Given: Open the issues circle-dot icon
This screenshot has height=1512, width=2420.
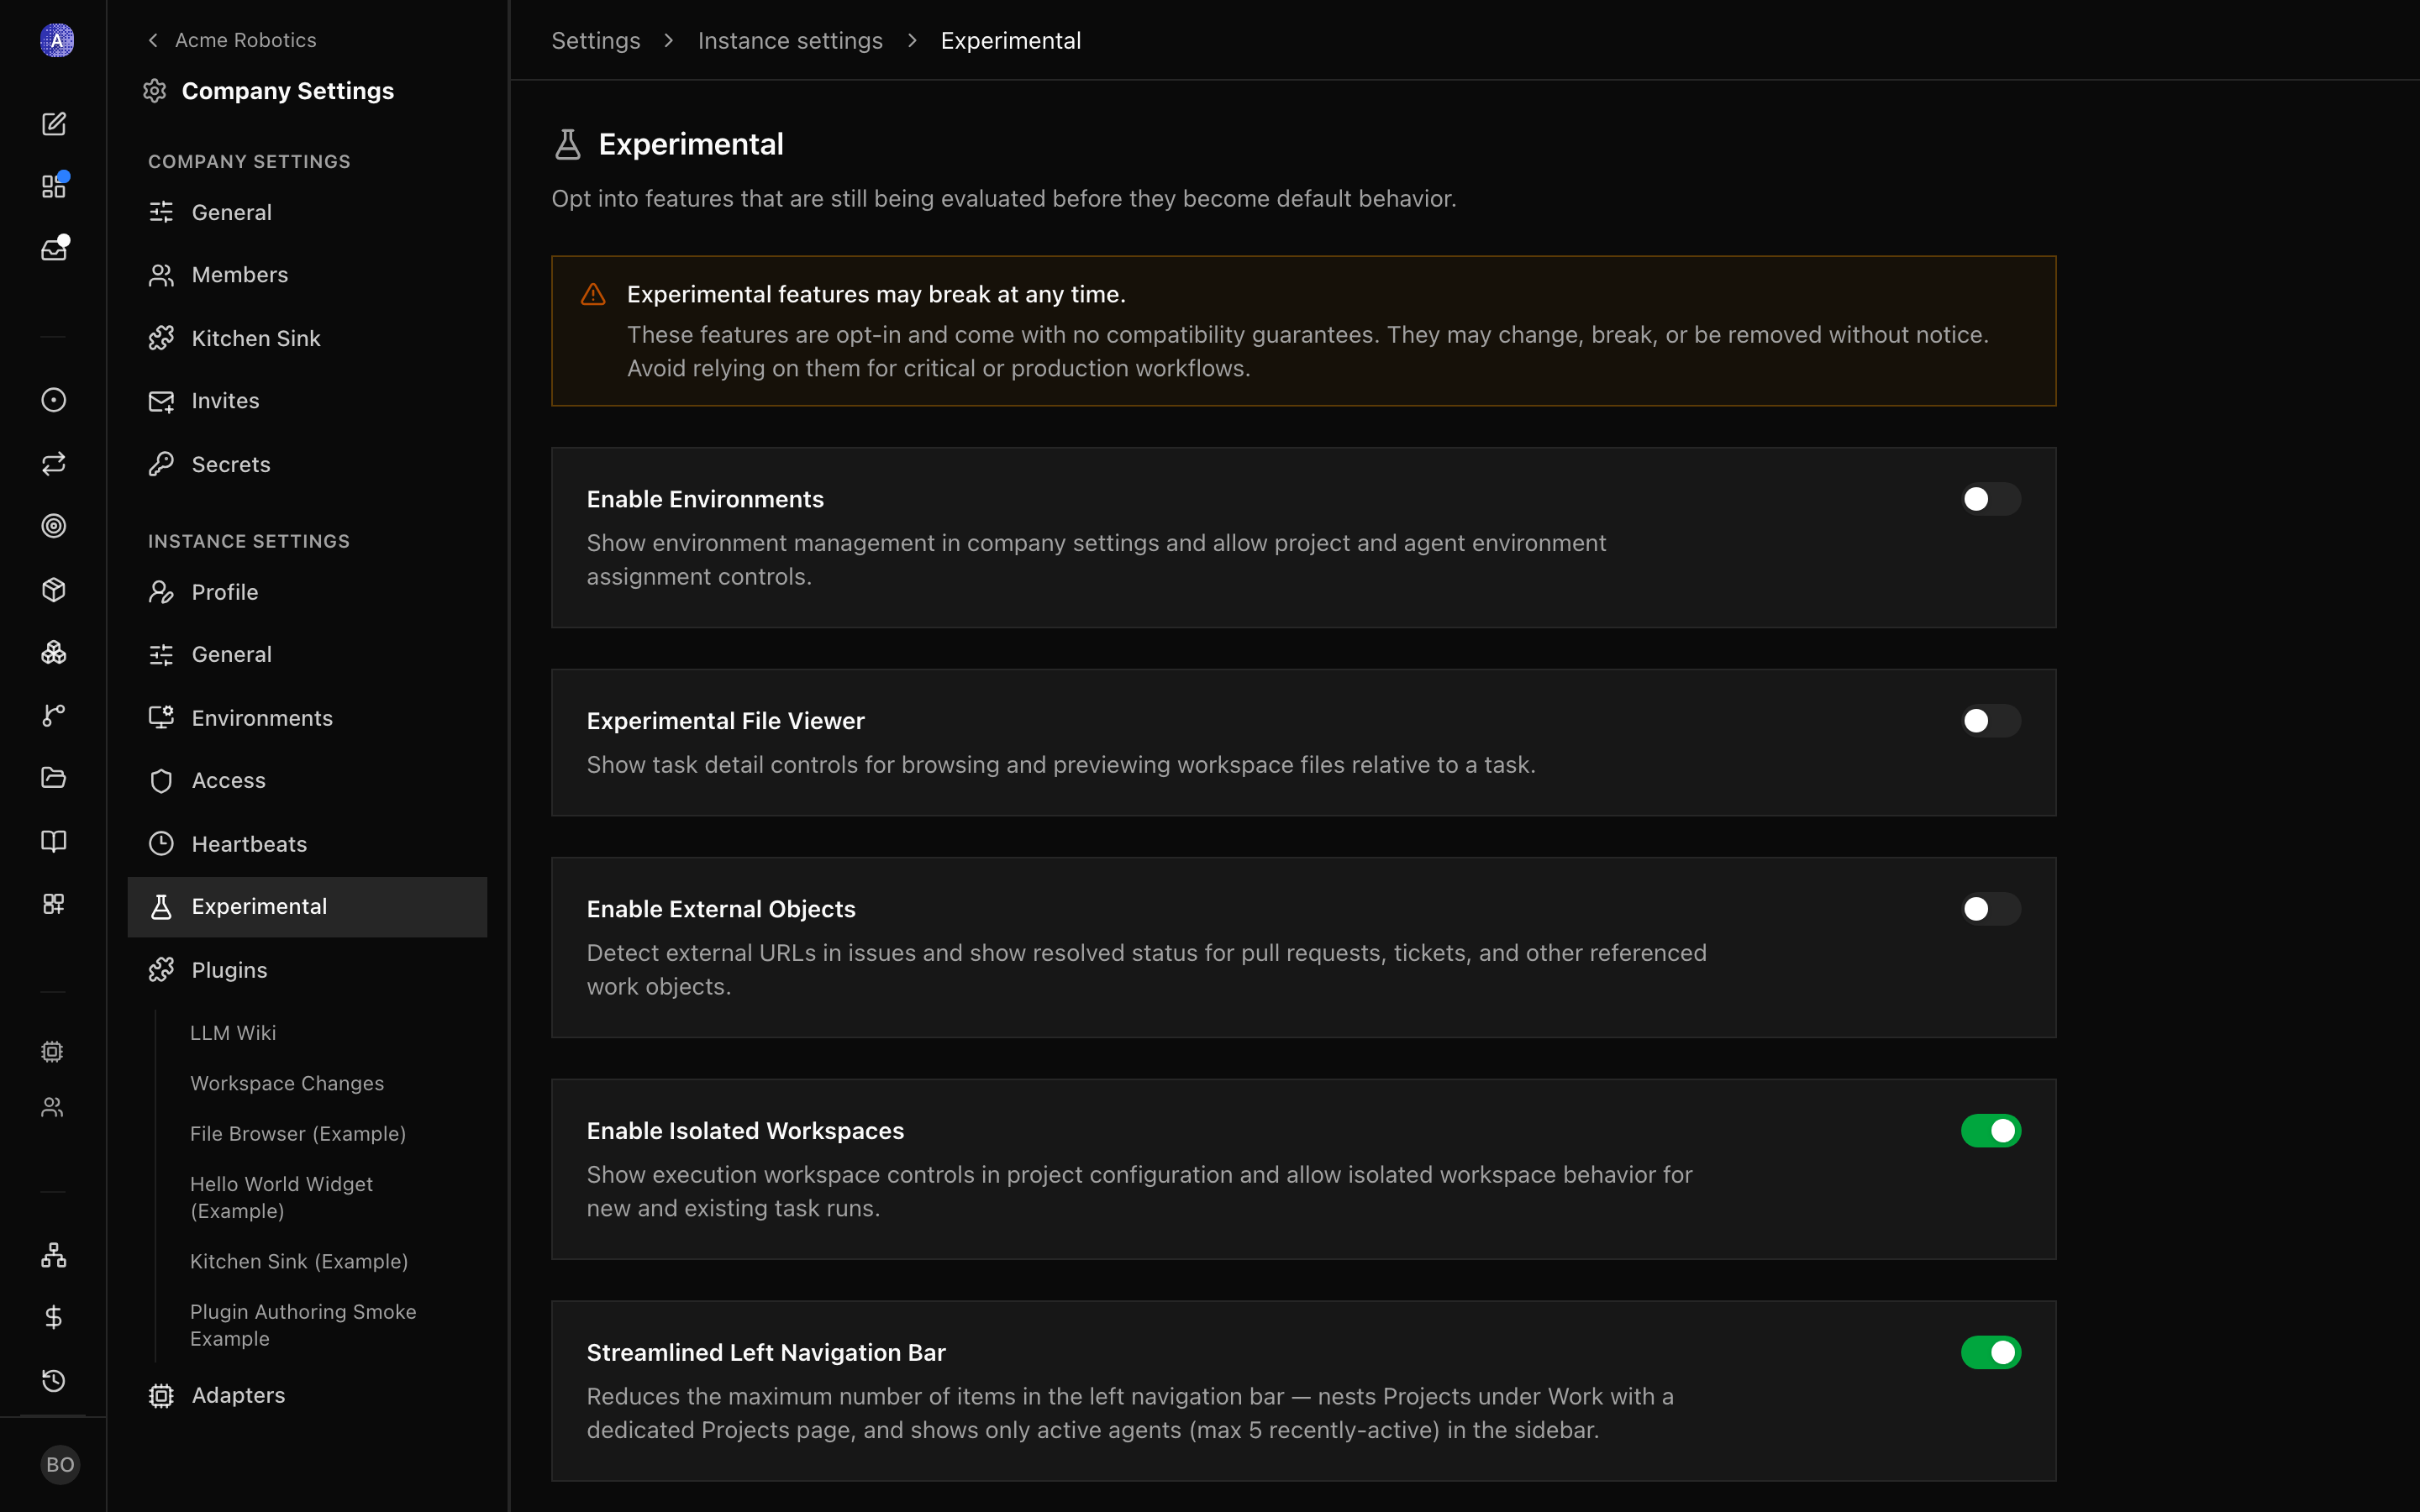Looking at the screenshot, I should pos(54,400).
